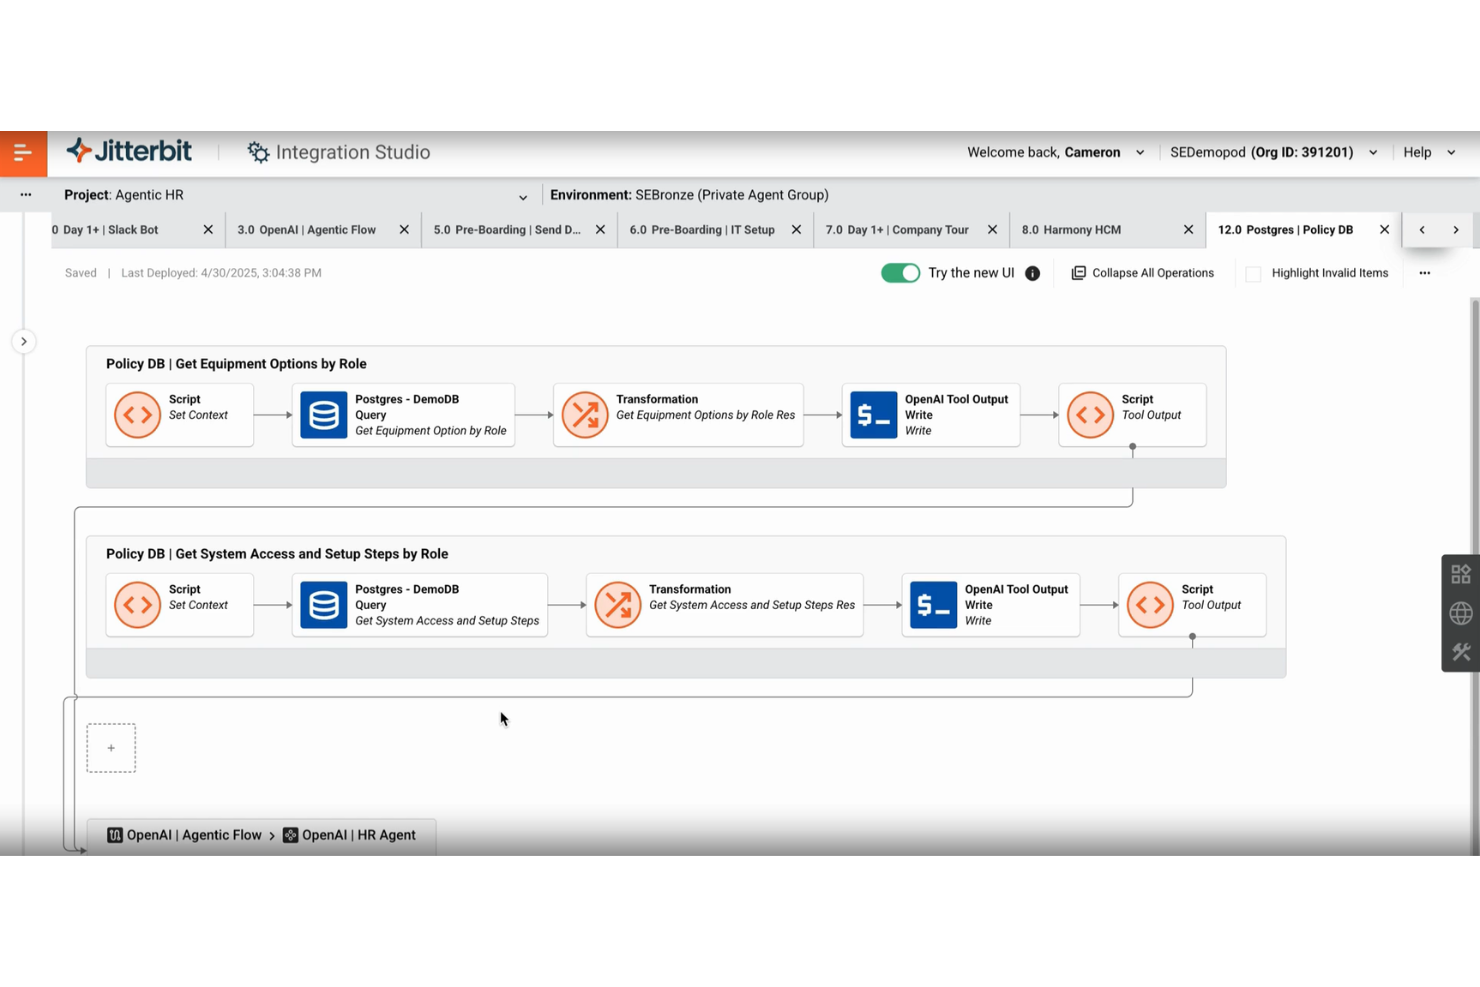The image size is (1480, 987).
Task: Click the connector dot under Get Equipment Options Tool Output
Action: click(x=1133, y=448)
